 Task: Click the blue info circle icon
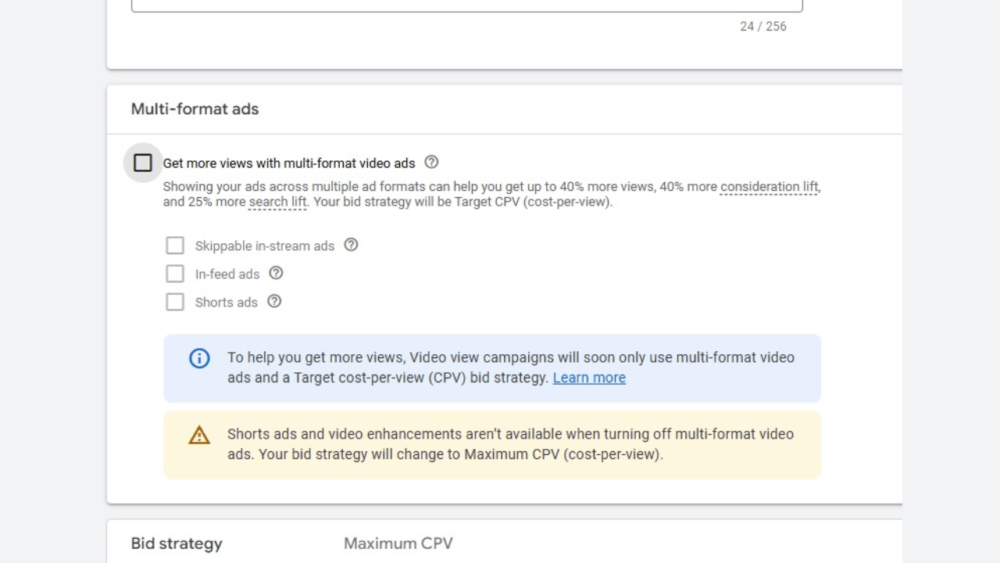[199, 358]
